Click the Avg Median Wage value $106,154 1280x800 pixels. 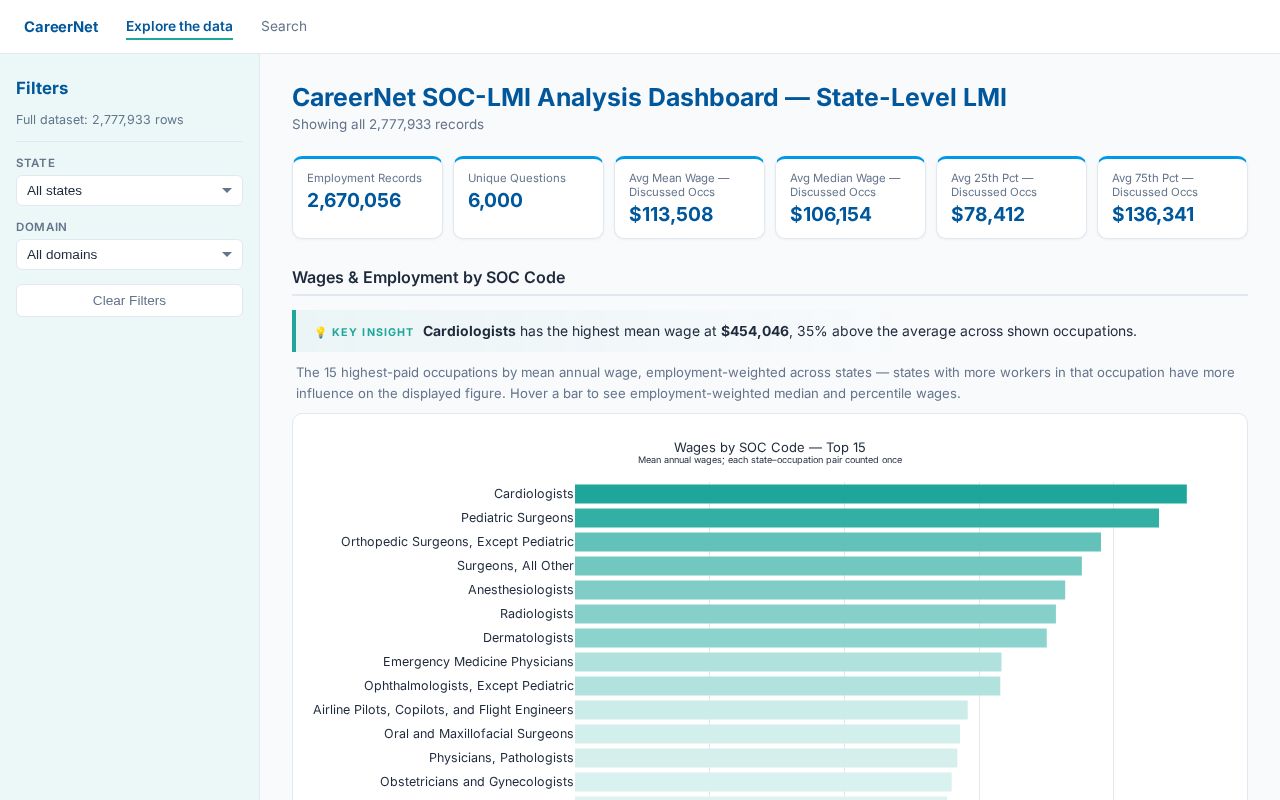pos(831,214)
